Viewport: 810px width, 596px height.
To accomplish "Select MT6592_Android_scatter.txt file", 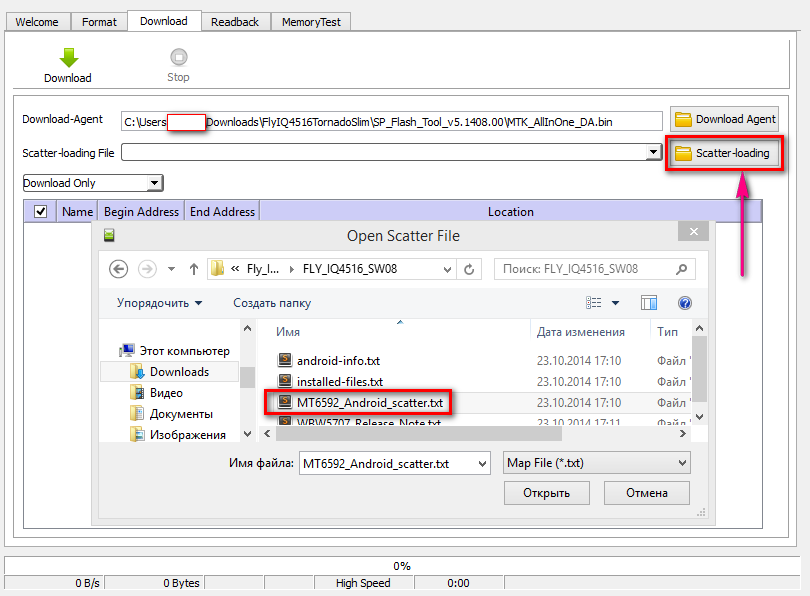I will point(369,402).
